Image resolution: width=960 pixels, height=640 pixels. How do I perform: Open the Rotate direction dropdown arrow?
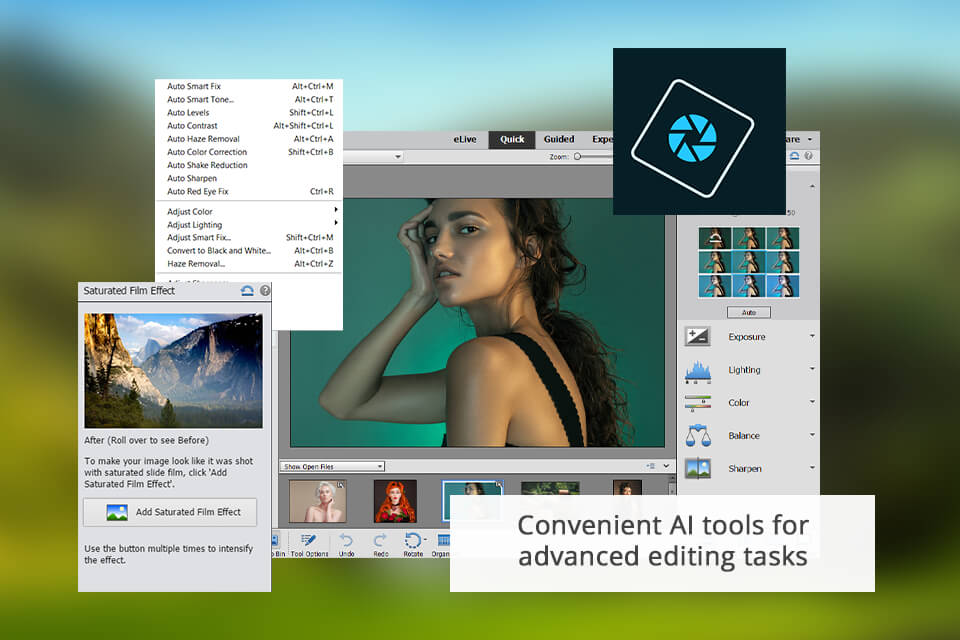426,540
